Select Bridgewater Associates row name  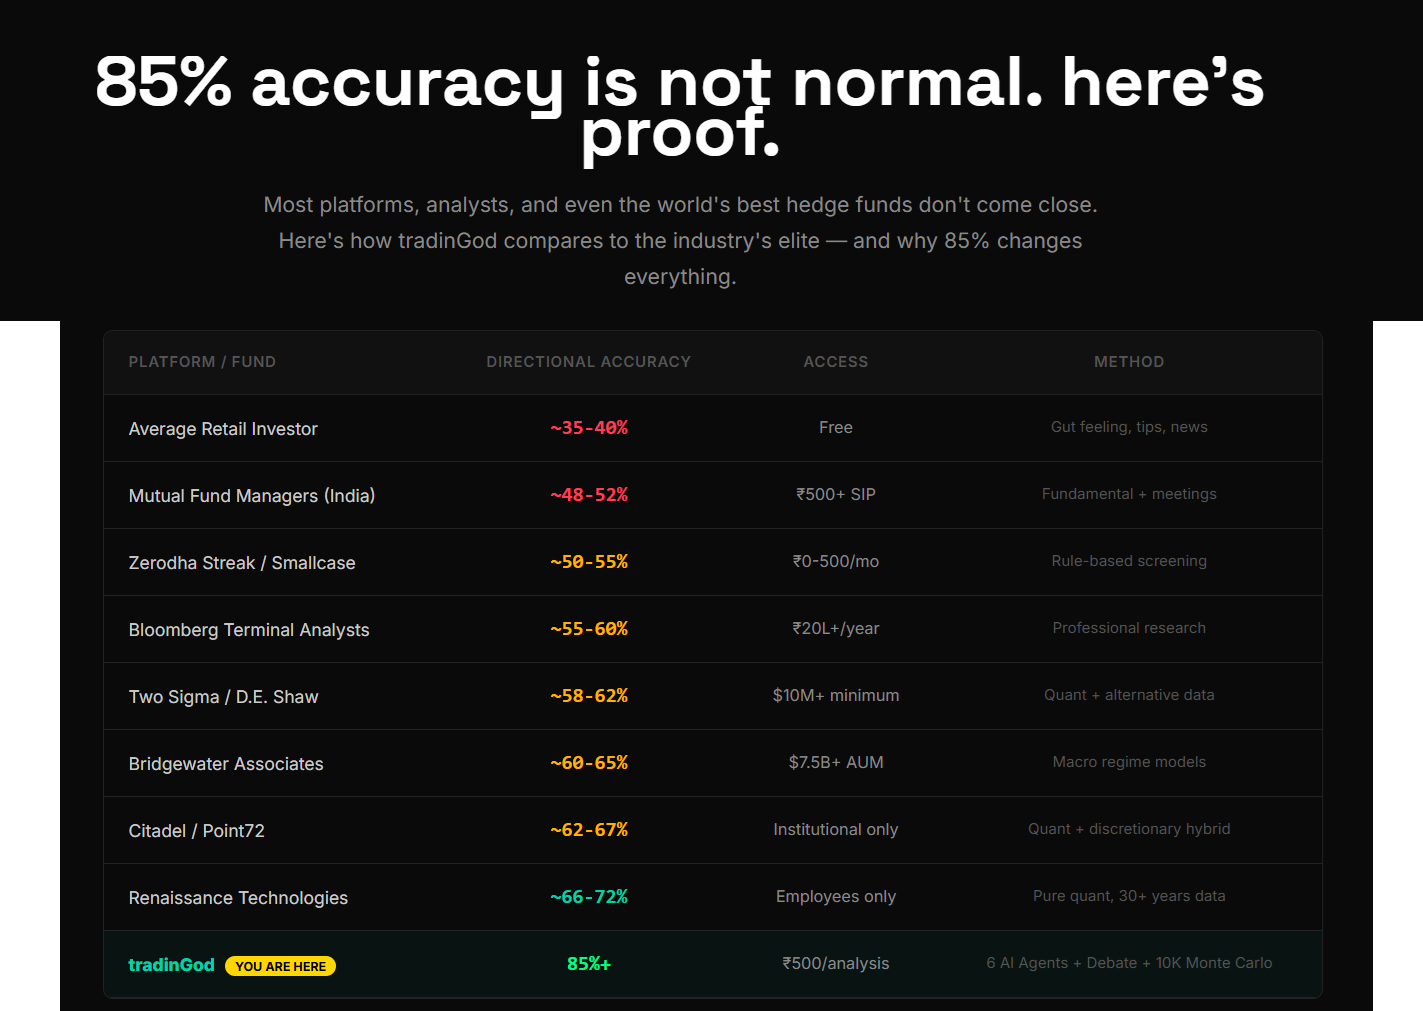tap(226, 764)
